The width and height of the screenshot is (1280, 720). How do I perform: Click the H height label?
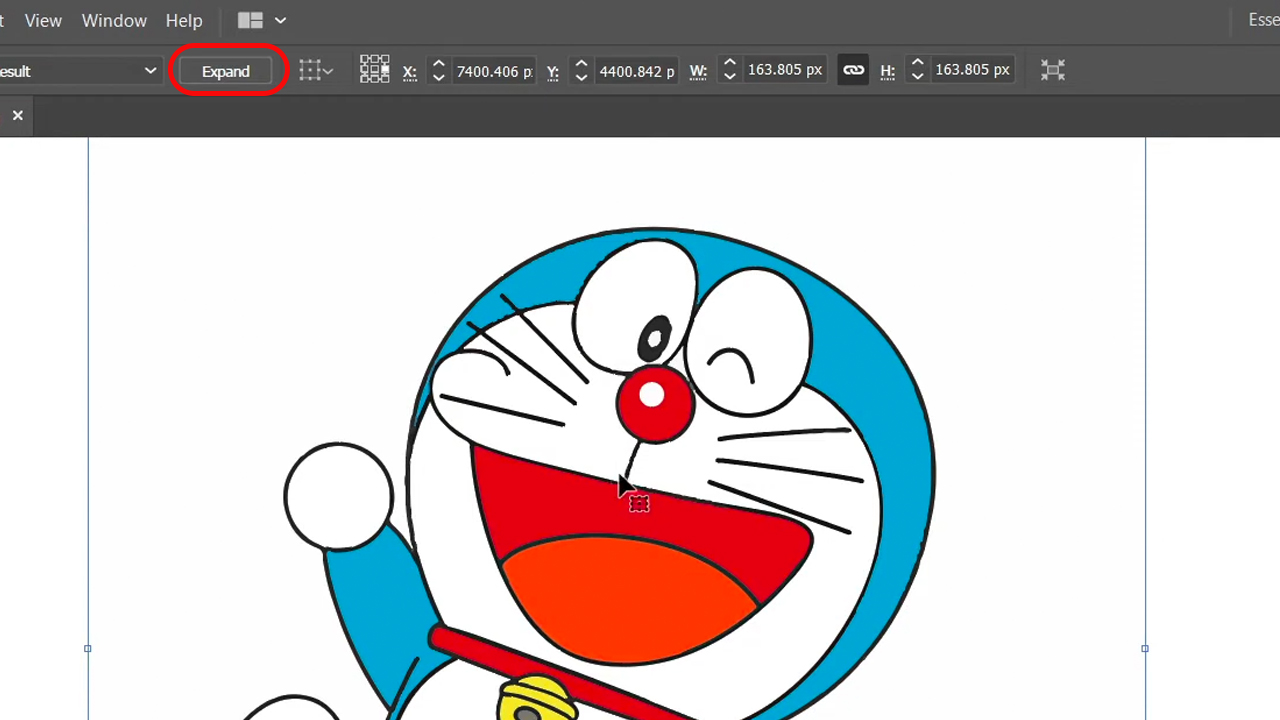[887, 71]
